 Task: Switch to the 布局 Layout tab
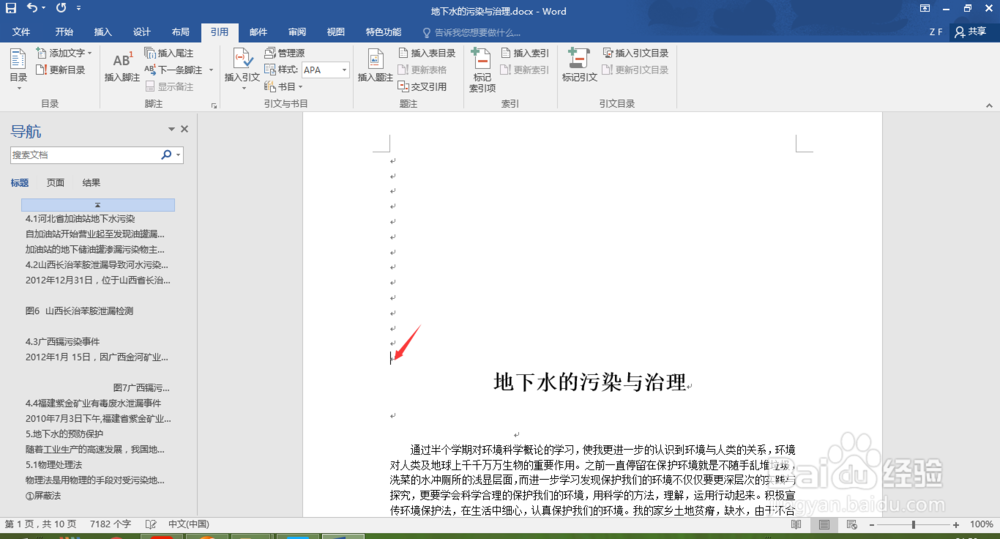[180, 32]
